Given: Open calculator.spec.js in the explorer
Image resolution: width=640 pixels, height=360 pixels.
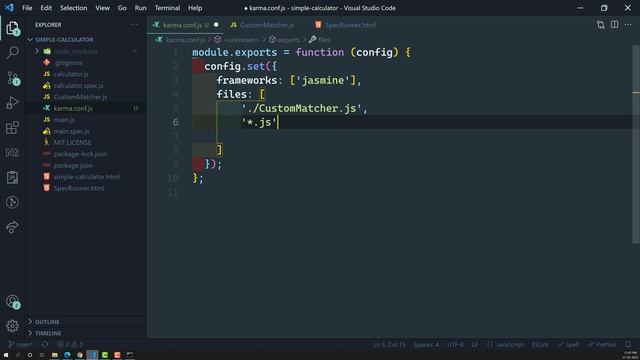Looking at the screenshot, I should coord(78,85).
